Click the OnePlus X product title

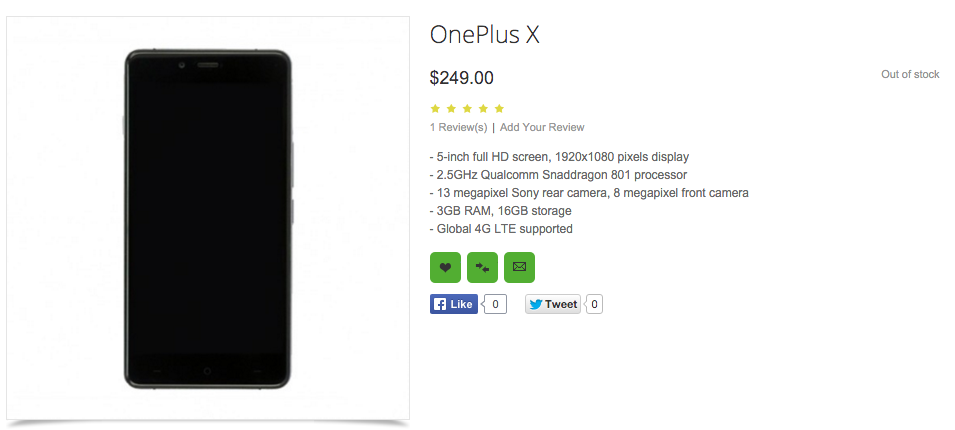click(x=485, y=35)
